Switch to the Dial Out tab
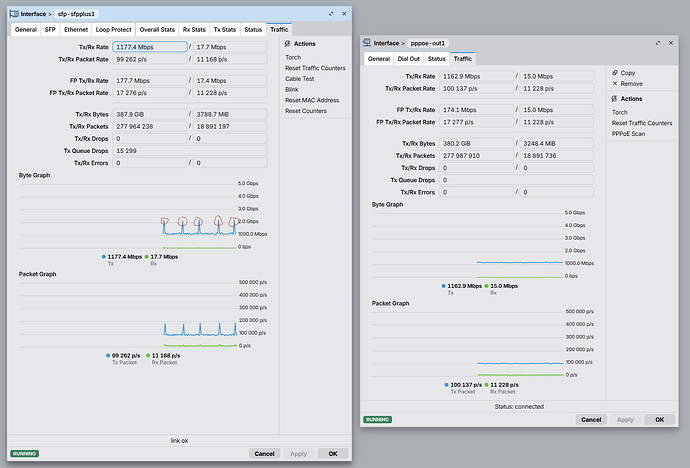690x468 pixels. [x=409, y=59]
